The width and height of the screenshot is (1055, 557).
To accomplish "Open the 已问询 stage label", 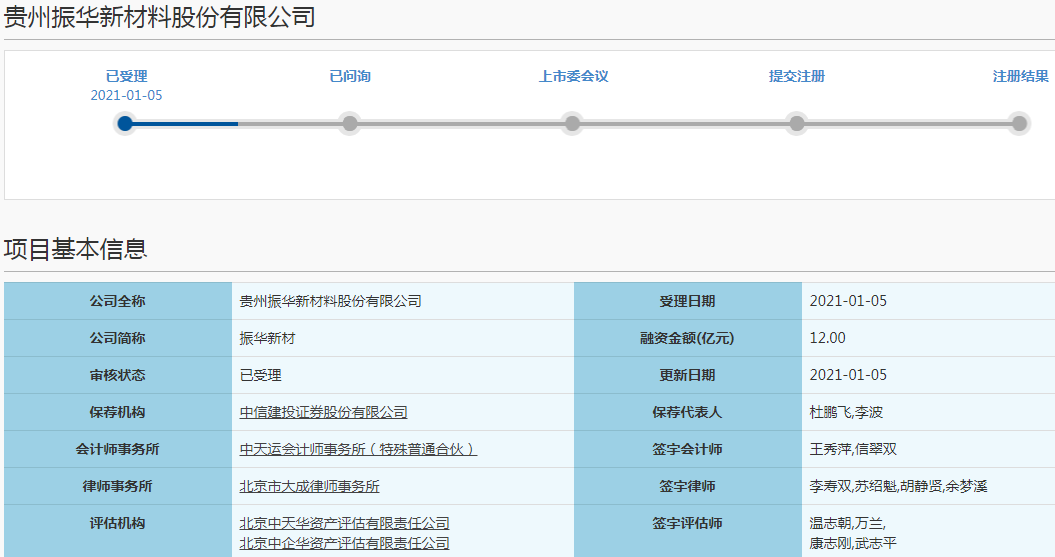I will (350, 76).
